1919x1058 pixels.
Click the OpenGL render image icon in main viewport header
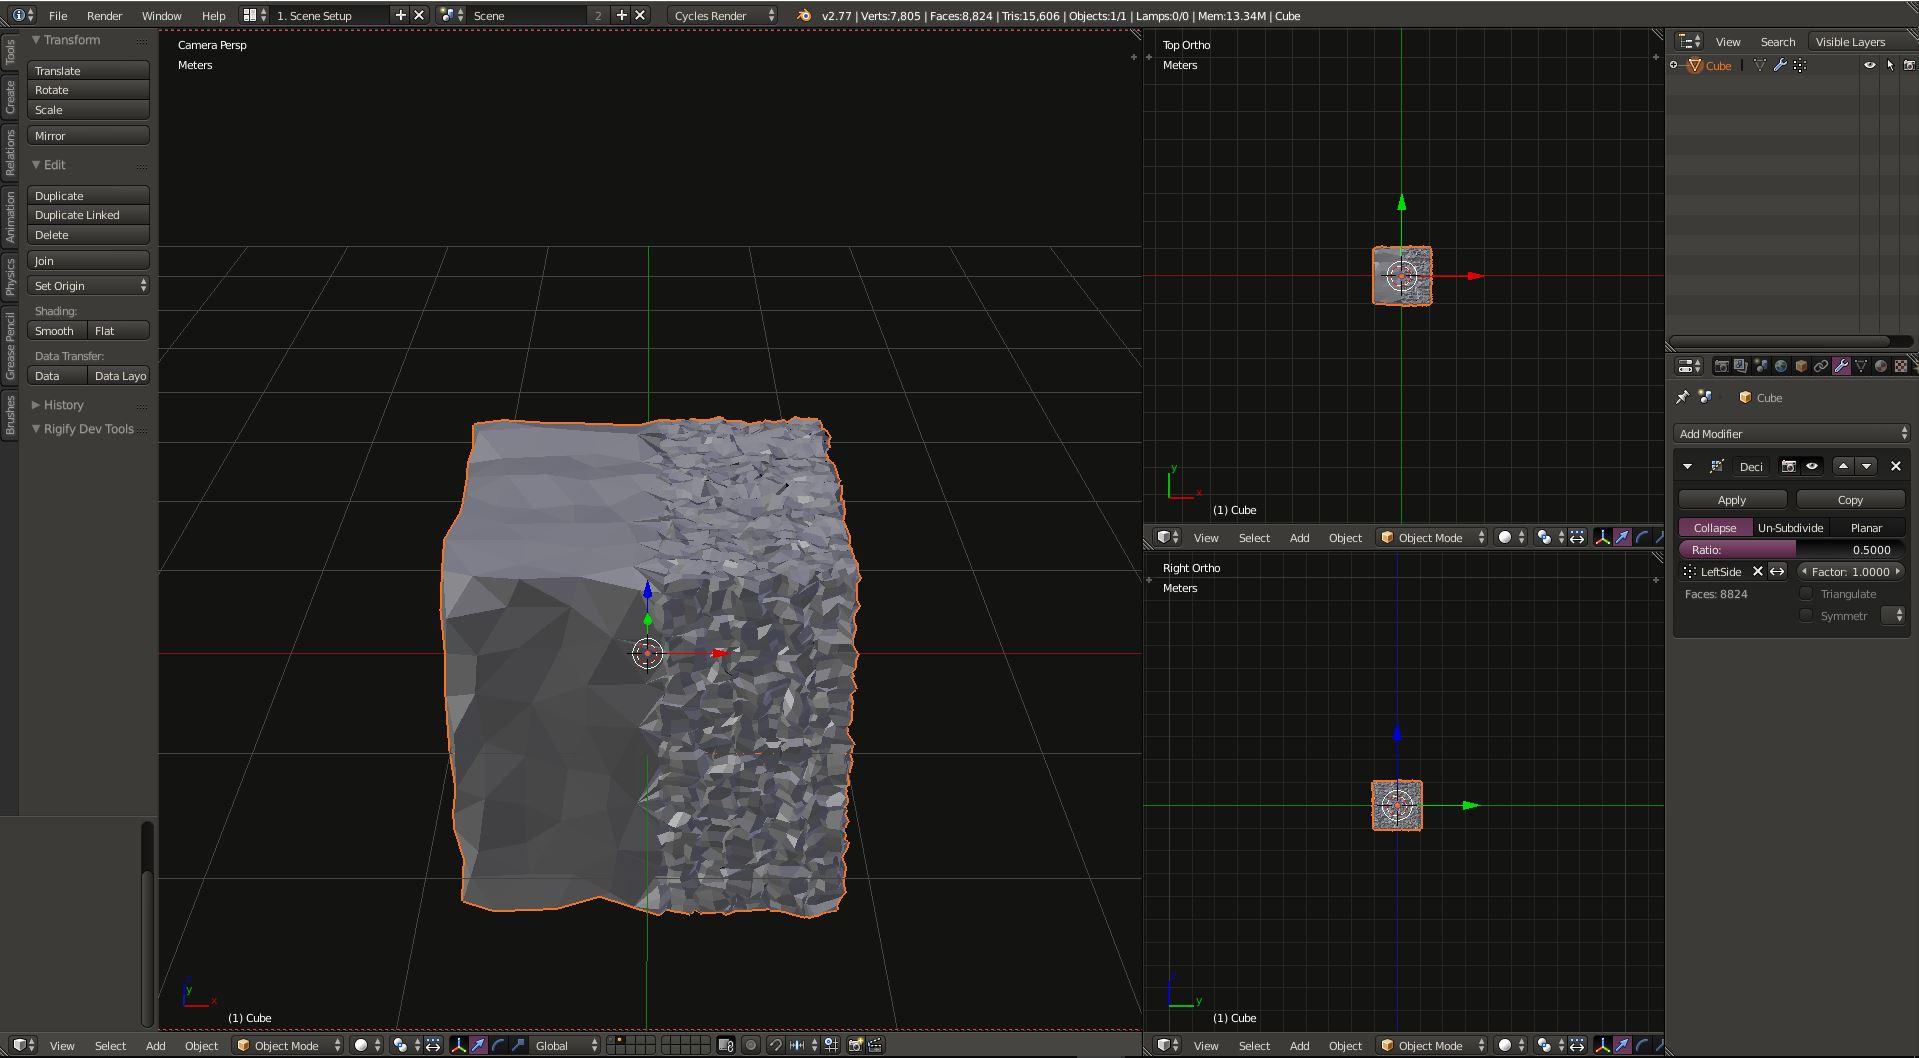point(856,1045)
